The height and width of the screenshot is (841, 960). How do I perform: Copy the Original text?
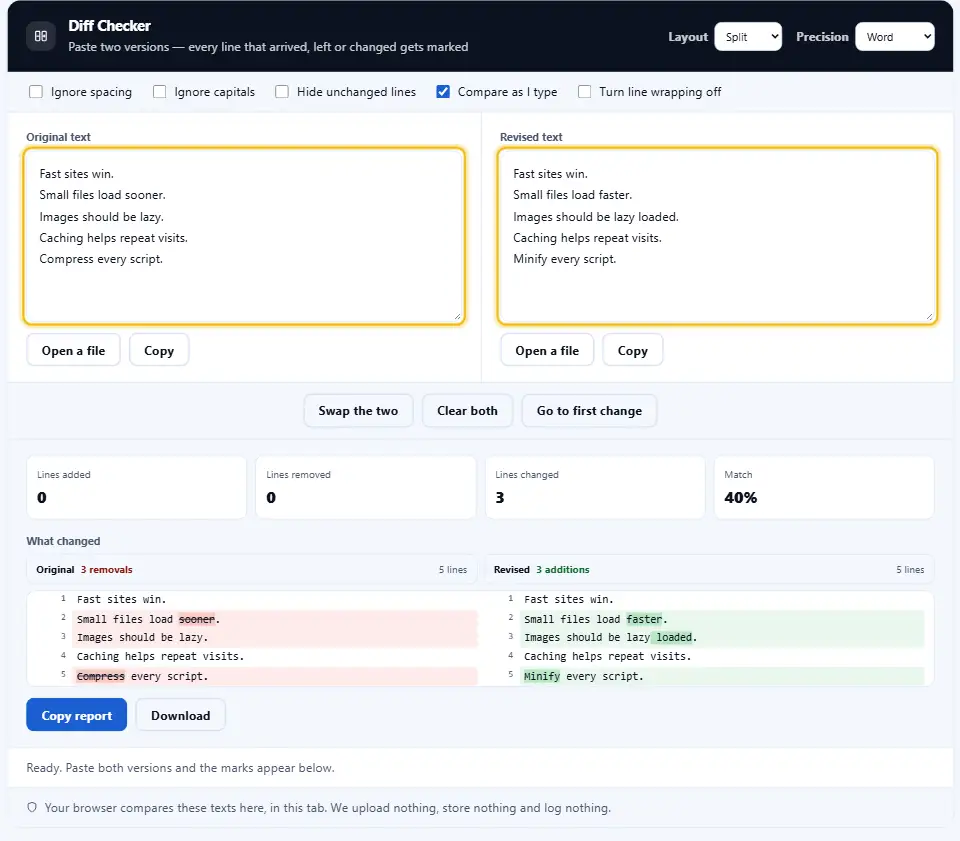(x=159, y=350)
